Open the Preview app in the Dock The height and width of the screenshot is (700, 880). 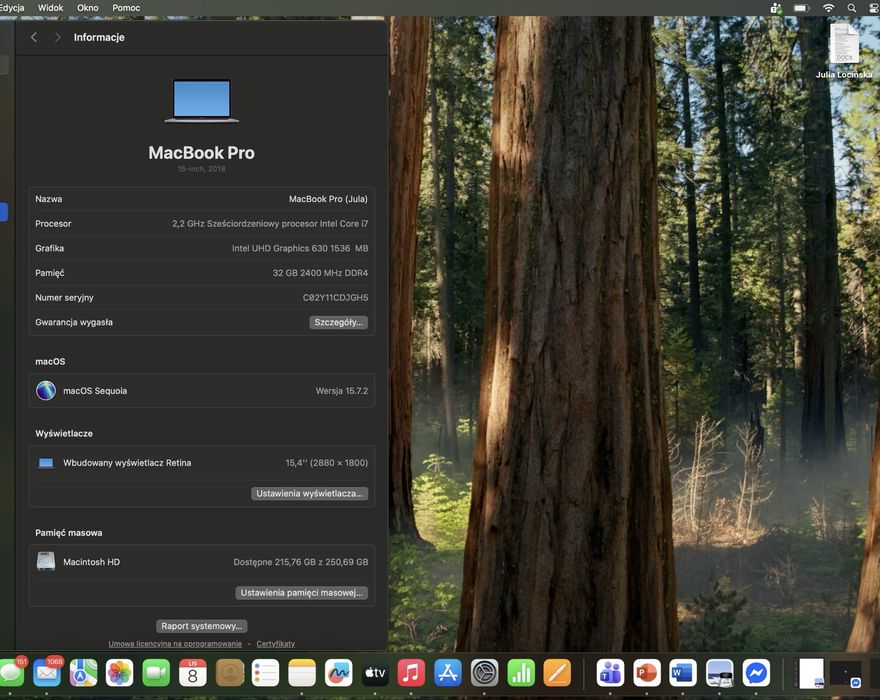tap(719, 672)
